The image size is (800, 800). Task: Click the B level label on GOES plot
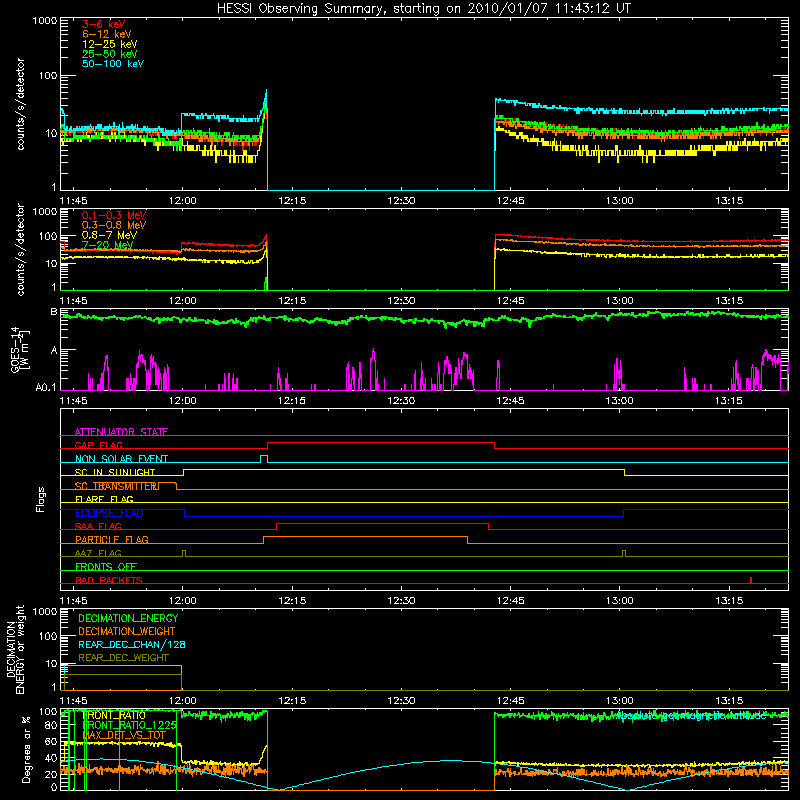tap(54, 311)
